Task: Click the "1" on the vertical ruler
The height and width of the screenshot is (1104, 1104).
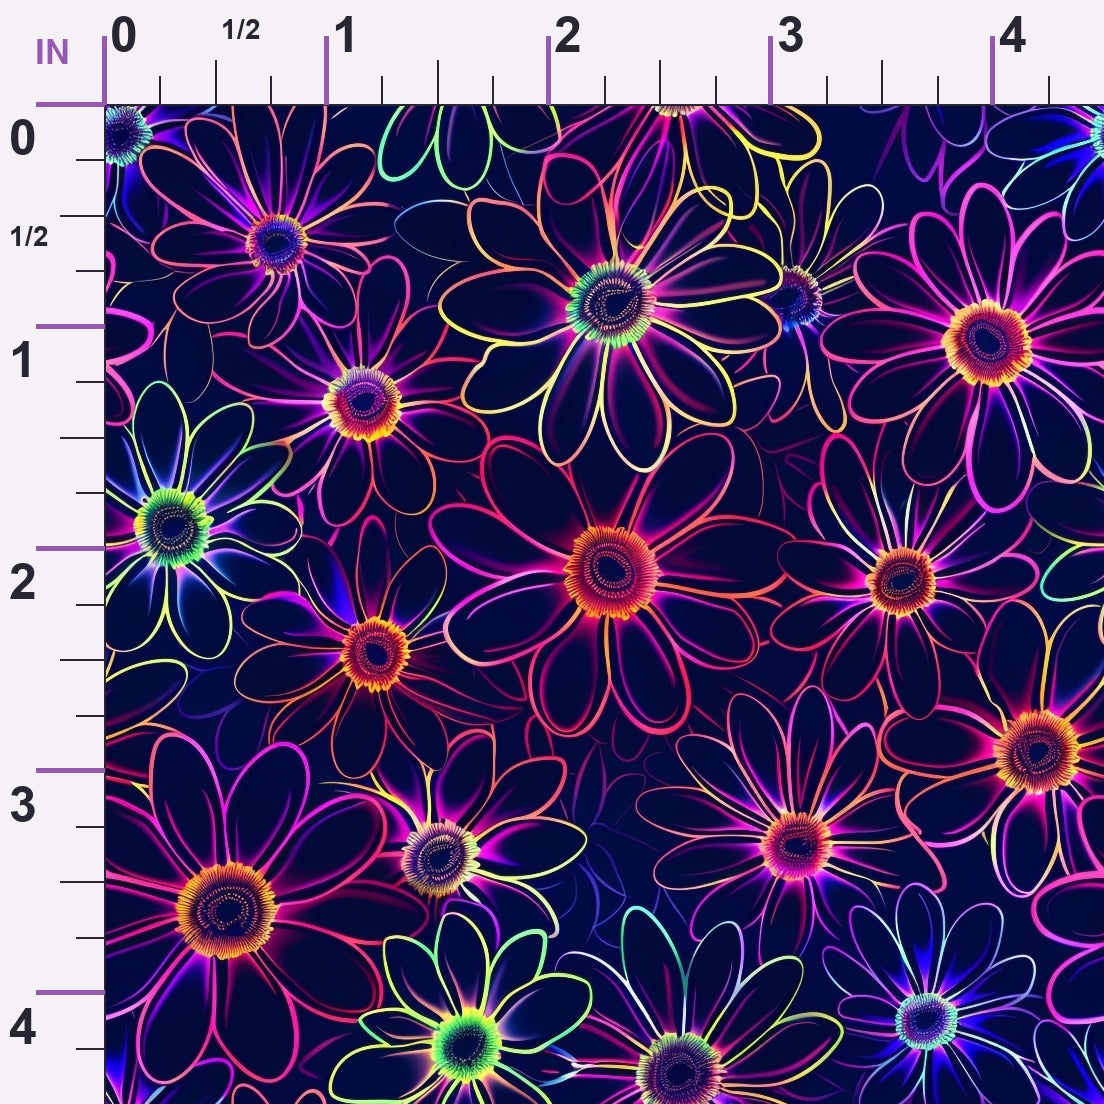Action: 23,360
